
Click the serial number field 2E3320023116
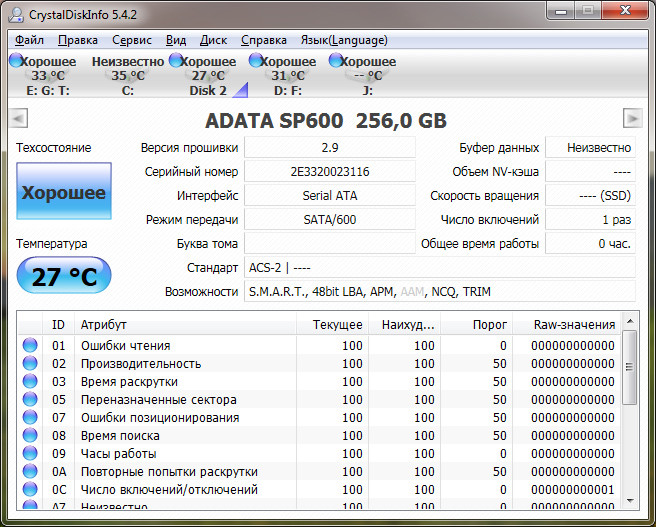point(330,171)
